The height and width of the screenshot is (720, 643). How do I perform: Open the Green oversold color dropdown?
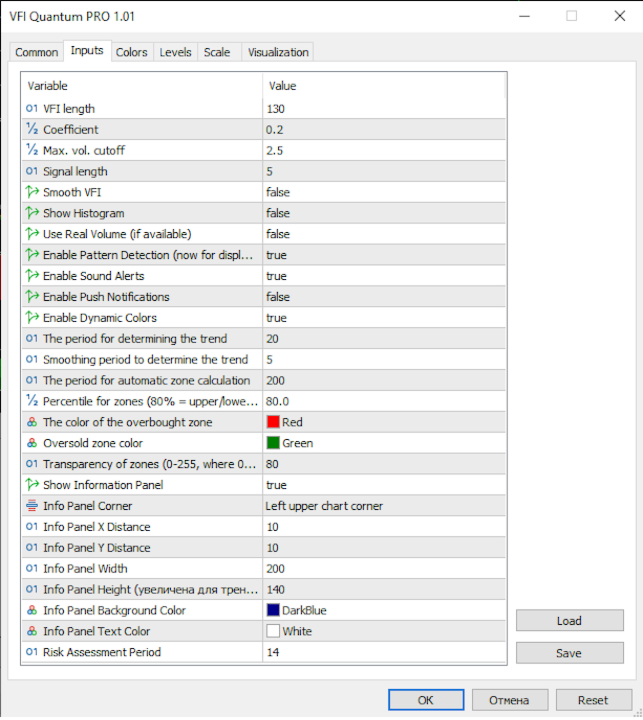pos(384,443)
